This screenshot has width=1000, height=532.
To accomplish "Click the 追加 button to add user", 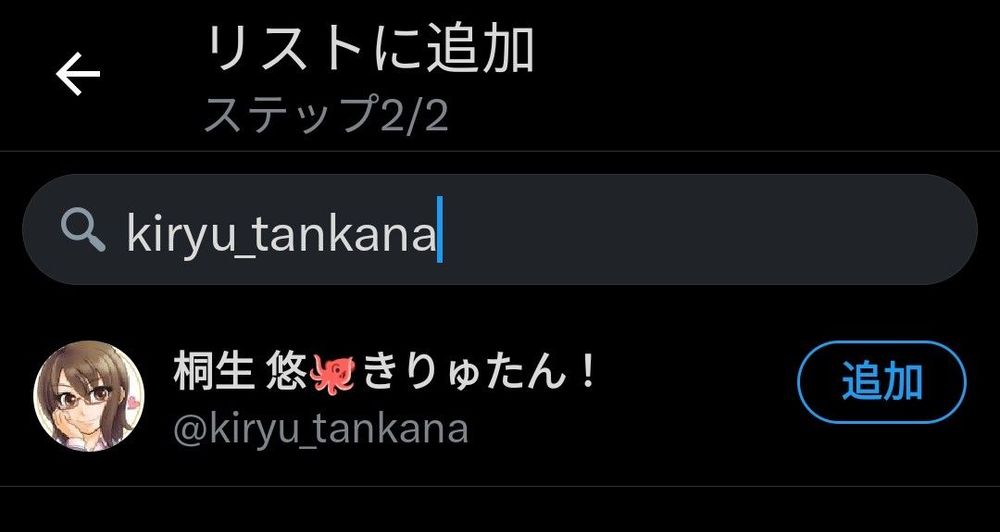I will point(881,382).
